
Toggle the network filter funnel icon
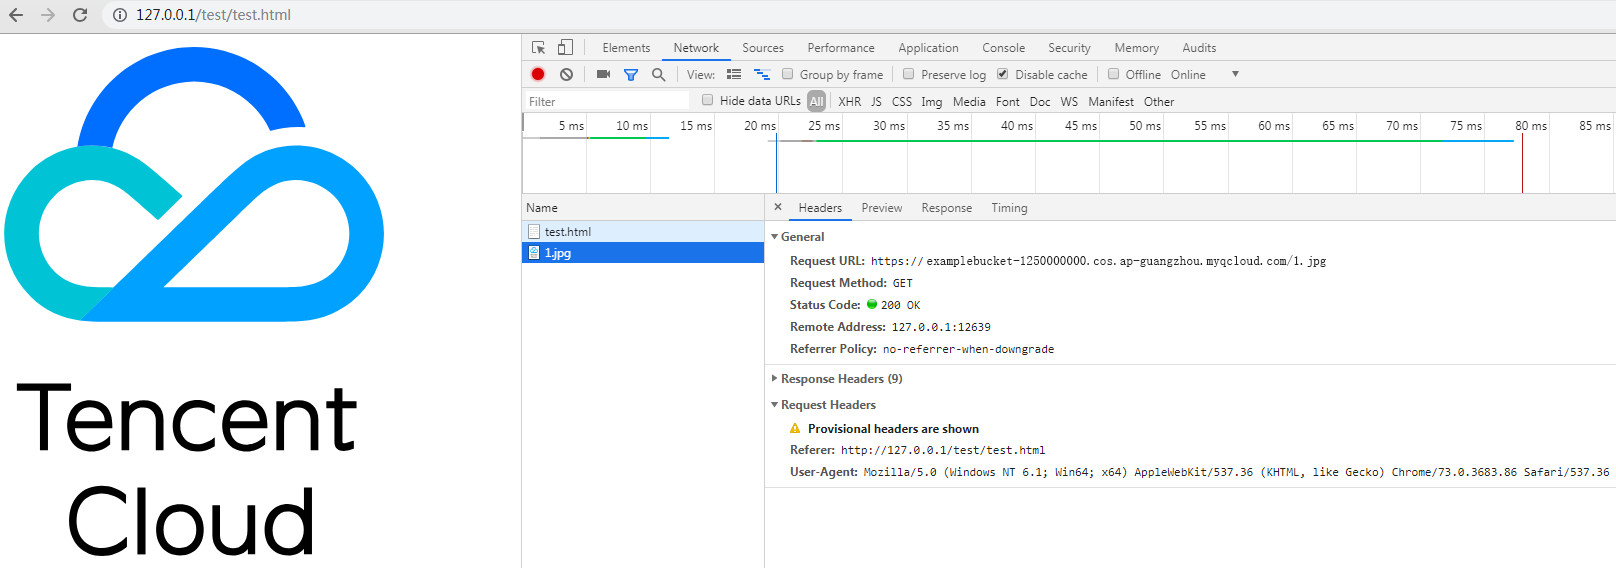point(631,74)
